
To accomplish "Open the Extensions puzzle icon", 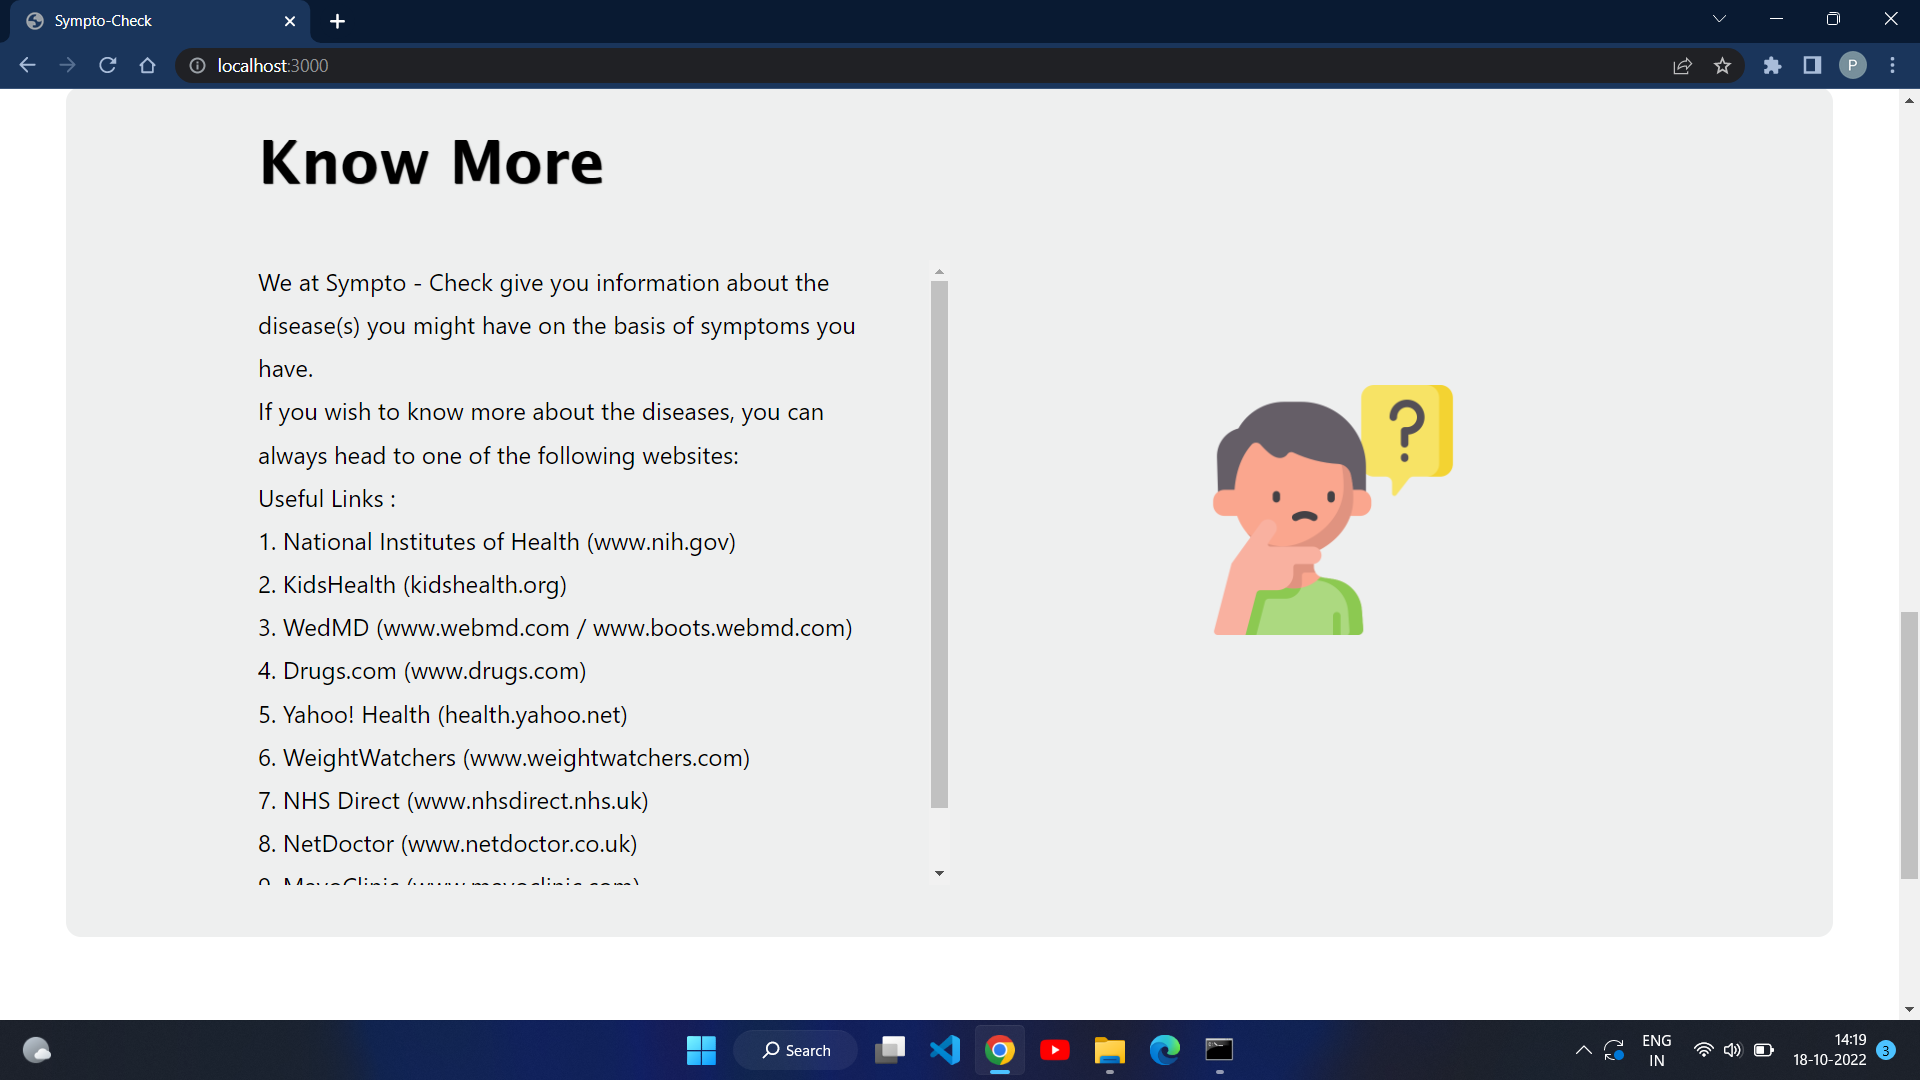I will coord(1772,66).
